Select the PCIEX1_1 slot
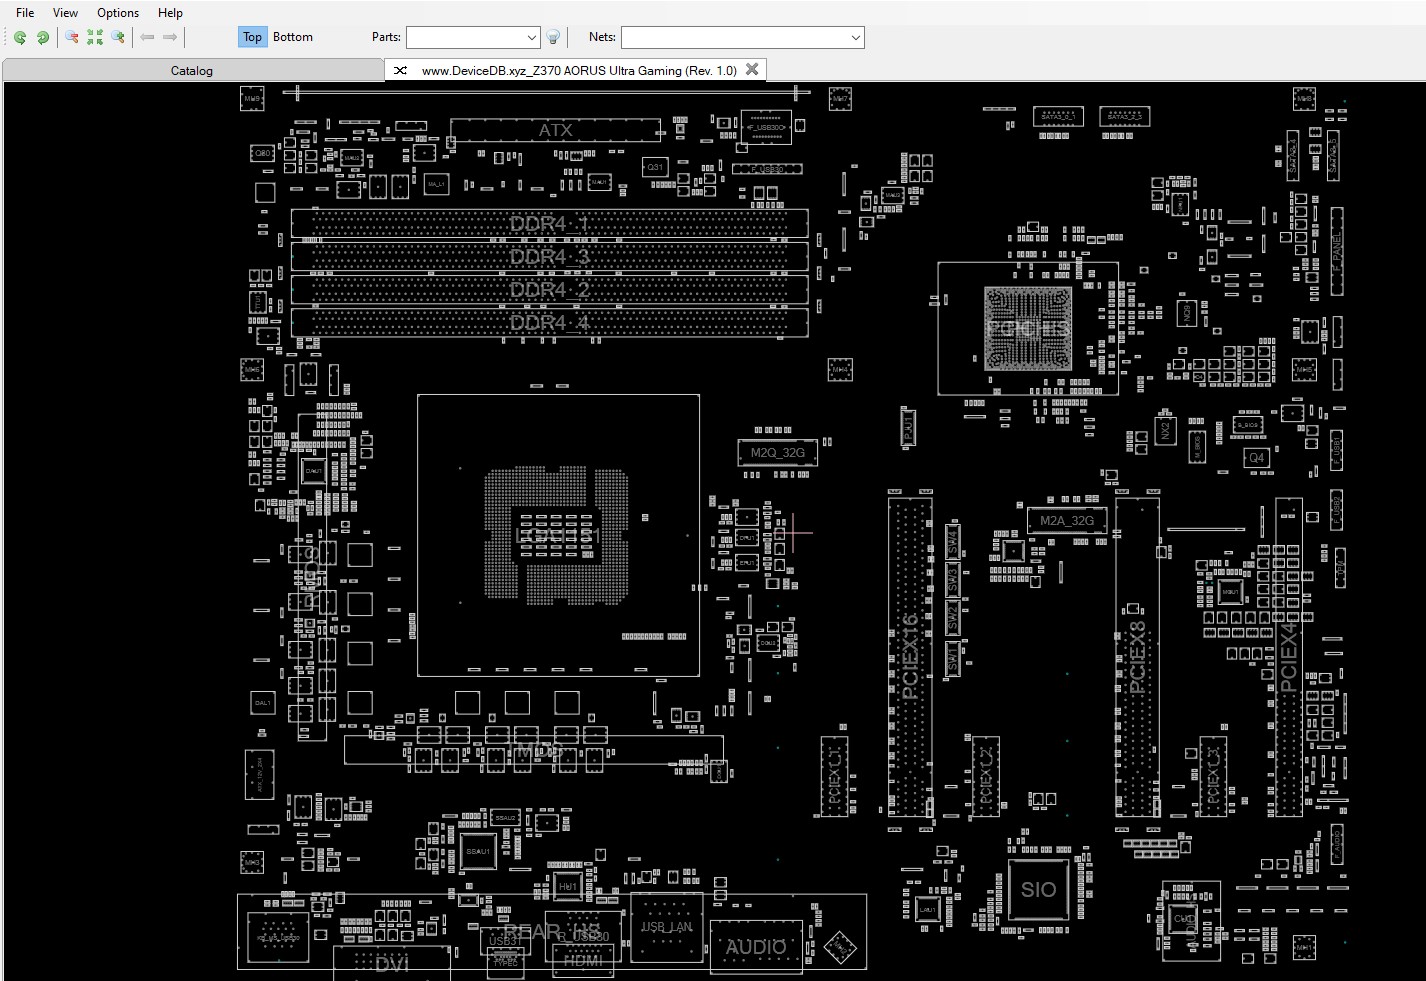Viewport: 1426px width, 981px height. (x=835, y=776)
